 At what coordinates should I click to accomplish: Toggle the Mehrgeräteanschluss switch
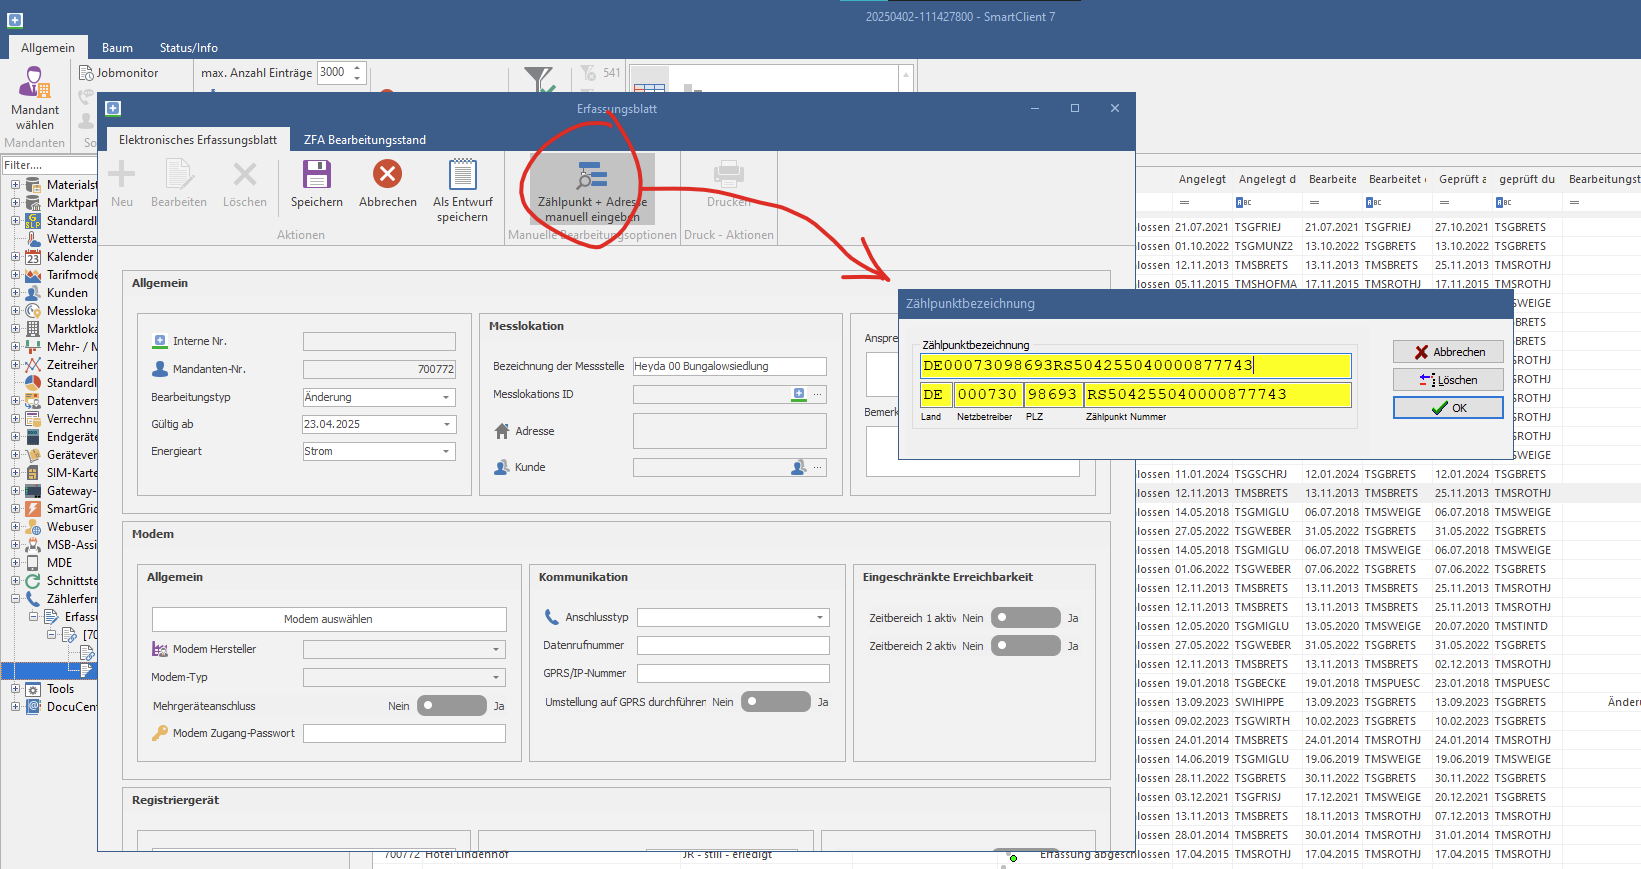click(x=451, y=706)
